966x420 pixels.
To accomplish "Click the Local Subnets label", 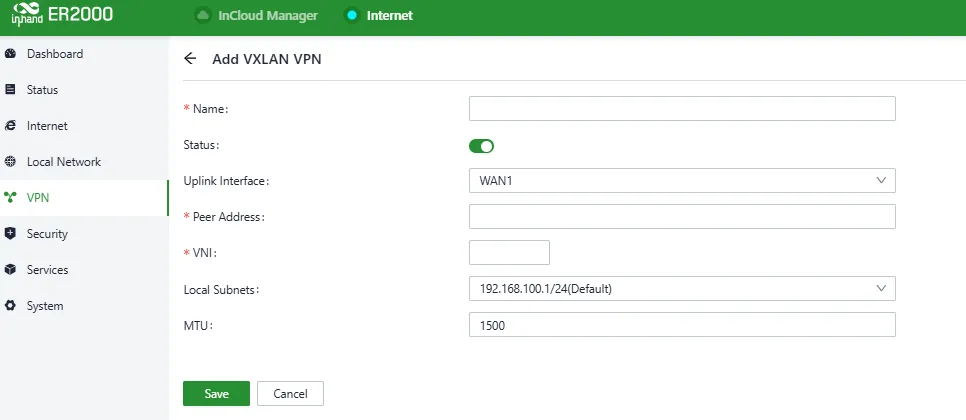I will coord(221,289).
